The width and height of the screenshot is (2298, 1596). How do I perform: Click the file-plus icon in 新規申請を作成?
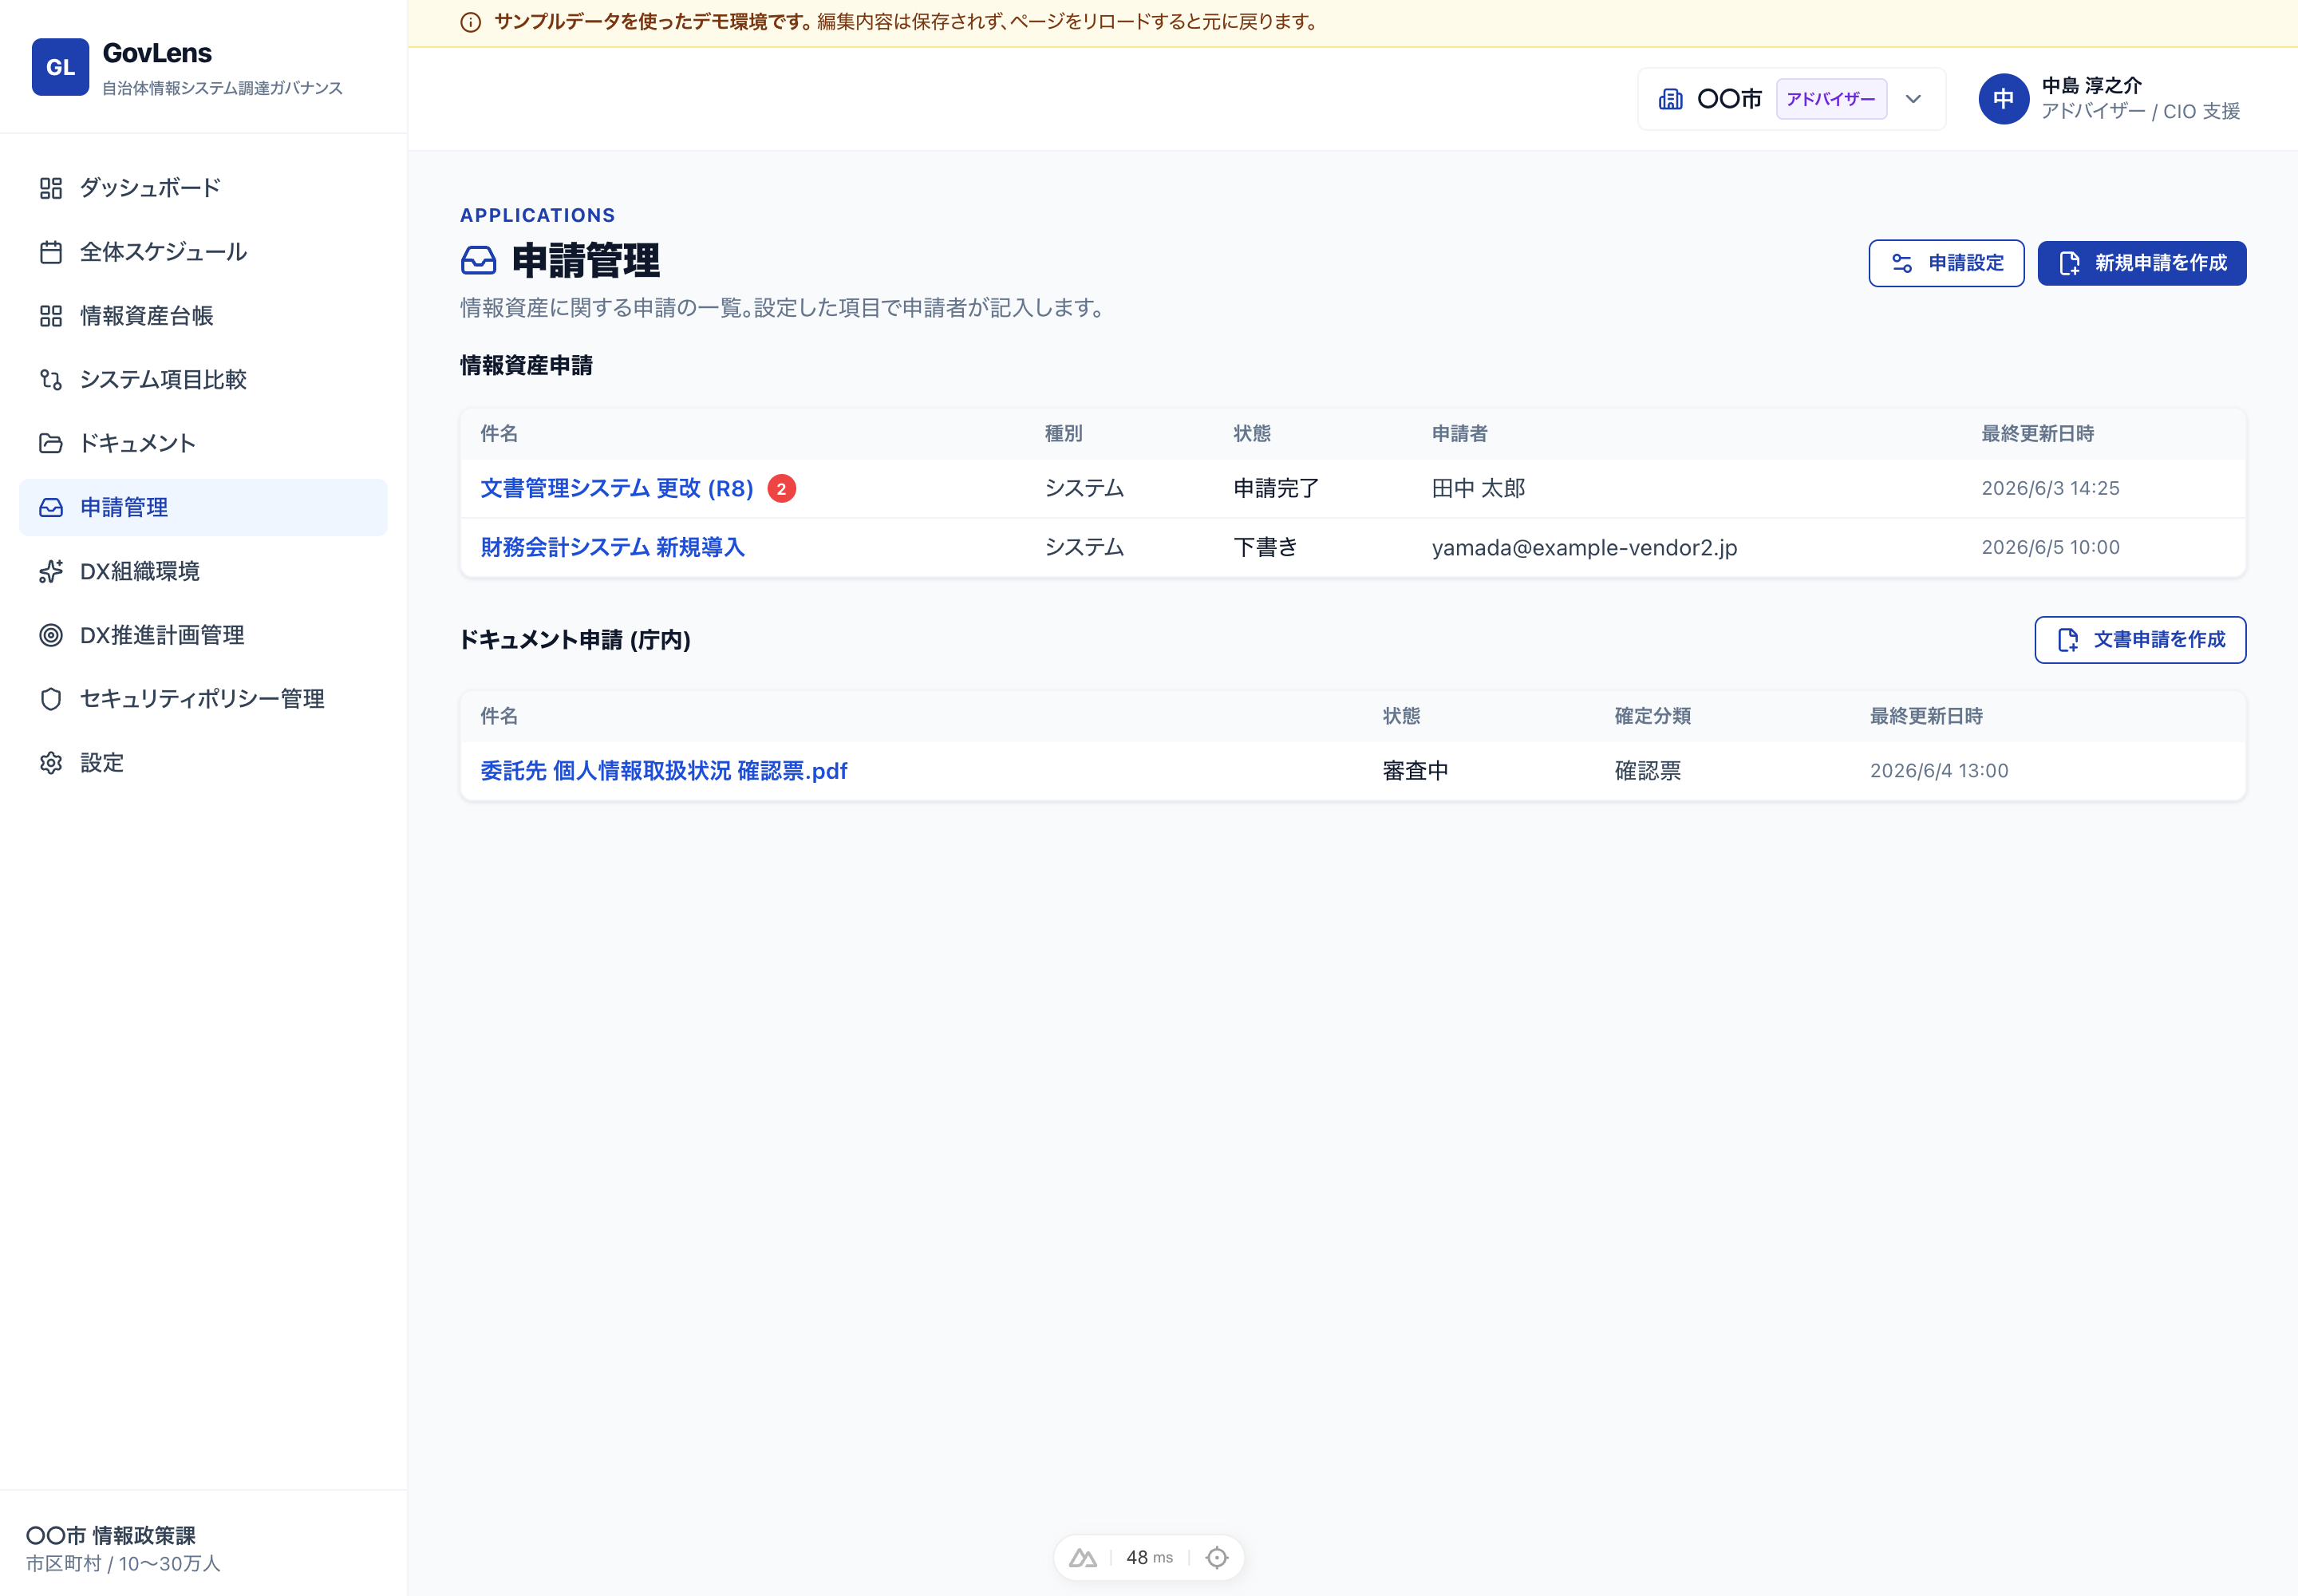tap(2070, 263)
